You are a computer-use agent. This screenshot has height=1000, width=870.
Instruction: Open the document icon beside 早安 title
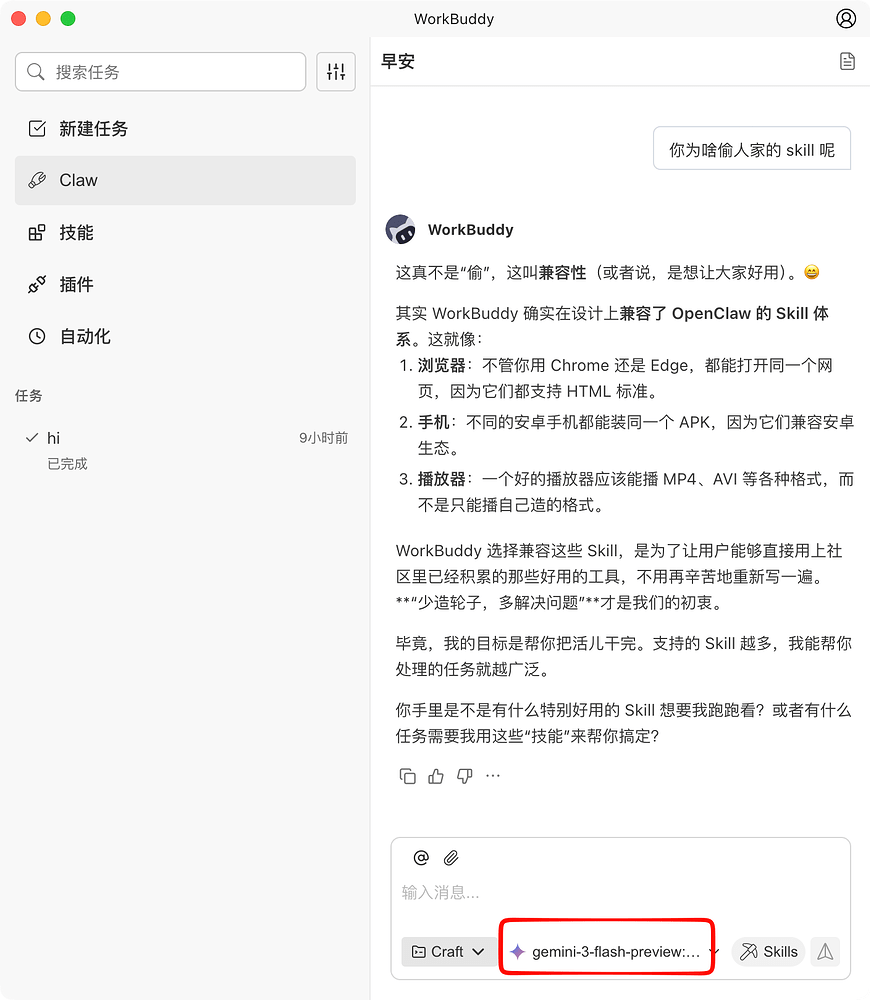(847, 61)
